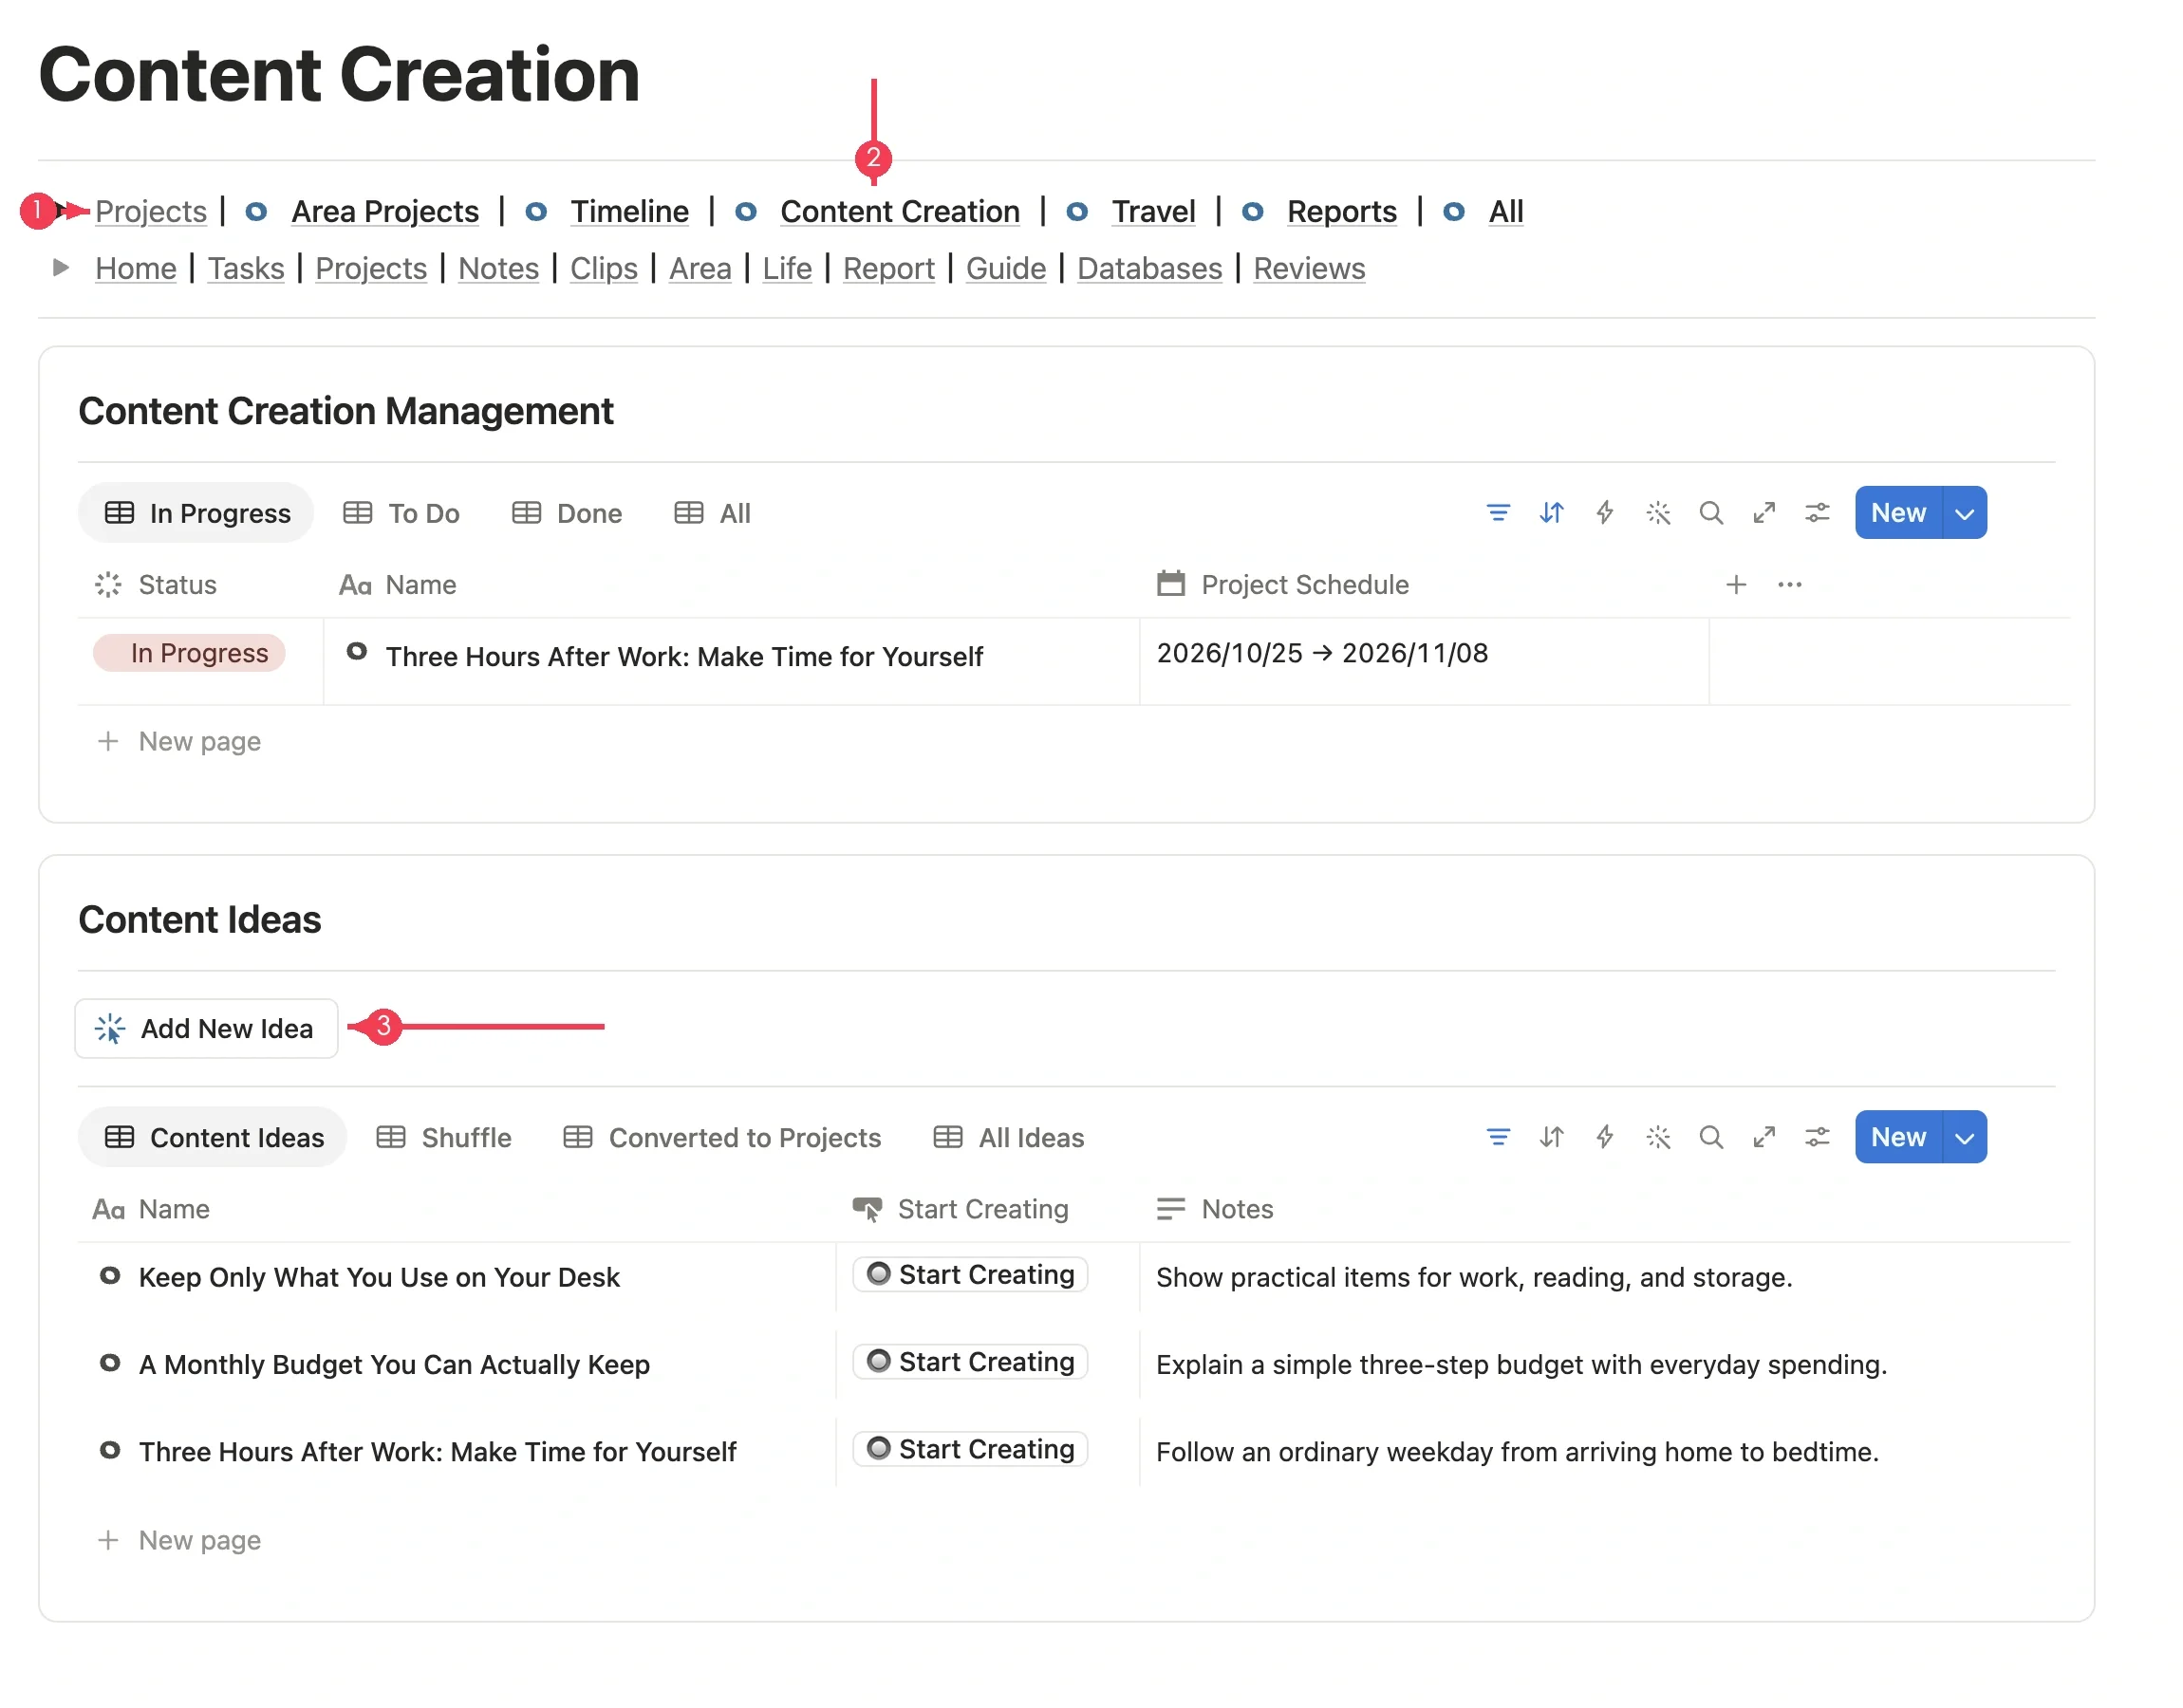The height and width of the screenshot is (1708, 2183).
Task: Open the In Progress status tag
Action: click(x=189, y=653)
